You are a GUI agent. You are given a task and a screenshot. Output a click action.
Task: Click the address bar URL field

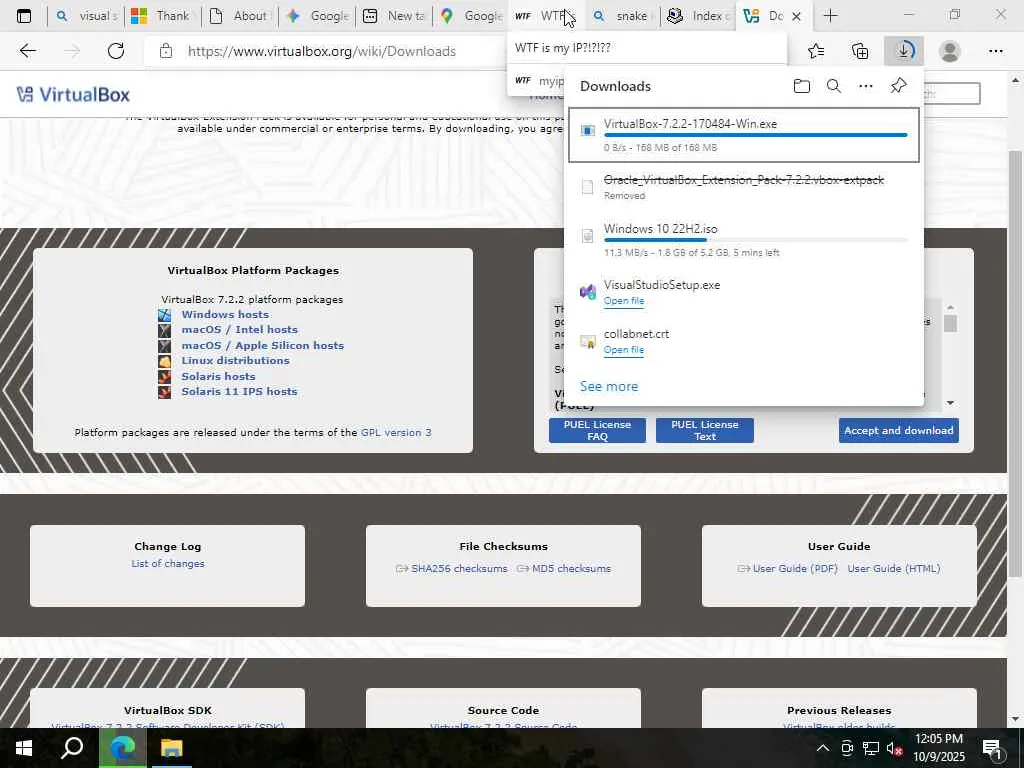(x=321, y=51)
